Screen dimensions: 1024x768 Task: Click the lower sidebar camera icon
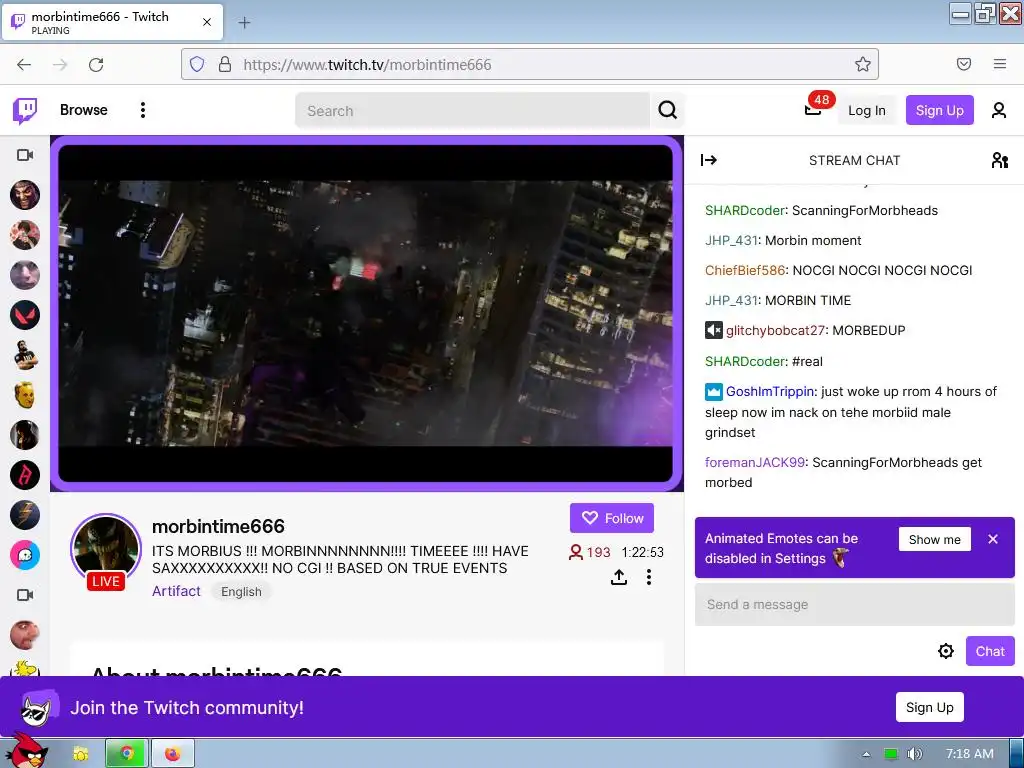point(25,595)
